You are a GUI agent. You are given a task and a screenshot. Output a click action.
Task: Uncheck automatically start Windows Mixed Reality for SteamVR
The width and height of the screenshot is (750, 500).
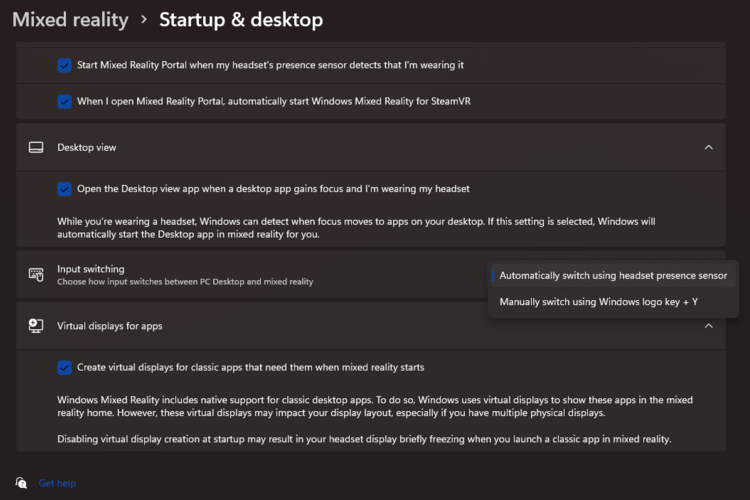coord(65,101)
